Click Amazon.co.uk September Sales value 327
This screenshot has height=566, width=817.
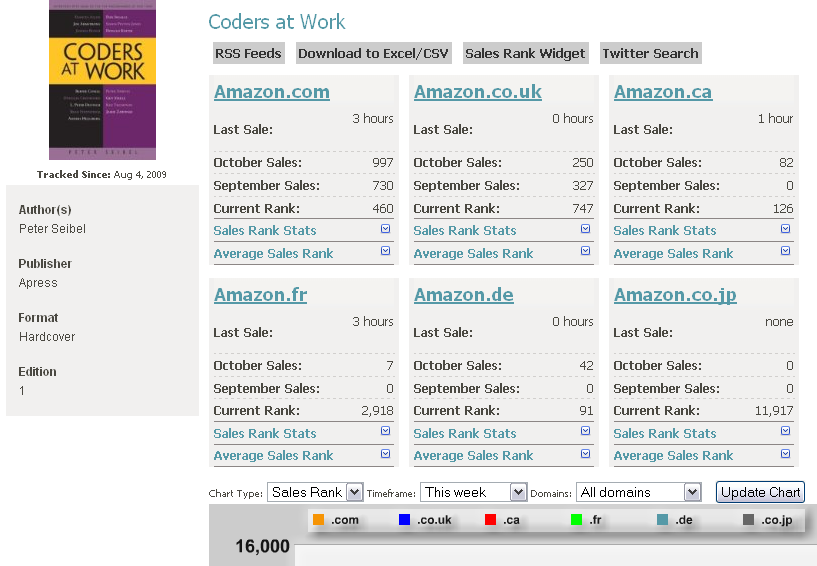[x=583, y=186]
